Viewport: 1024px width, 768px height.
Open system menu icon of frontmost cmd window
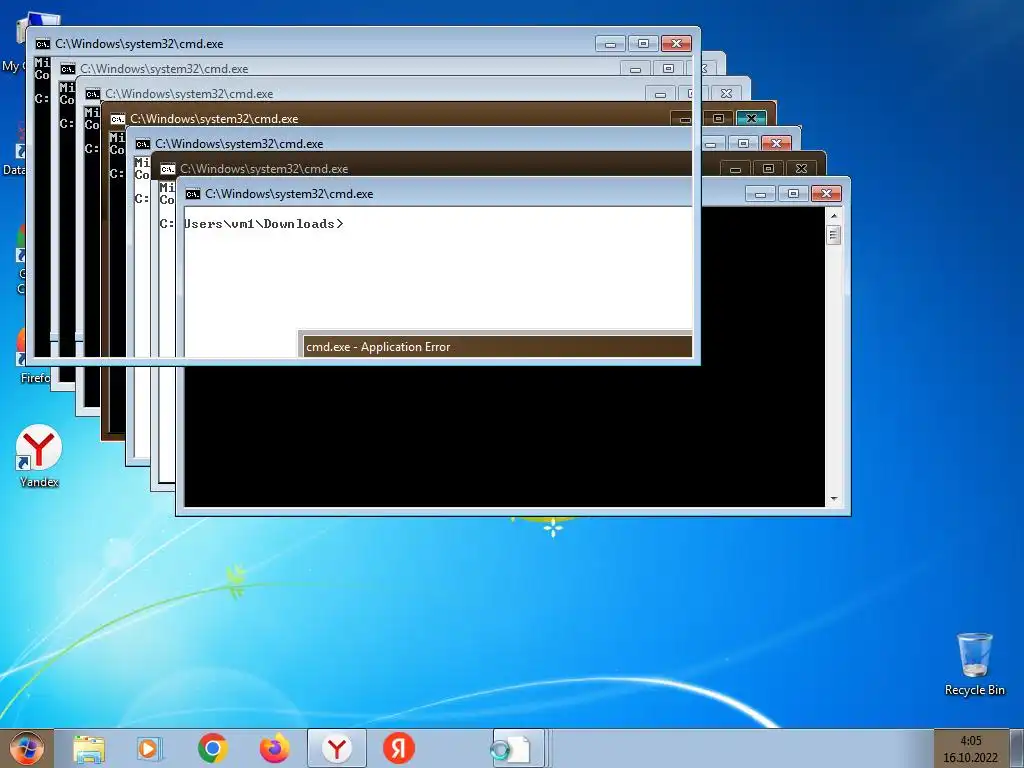tap(42, 44)
